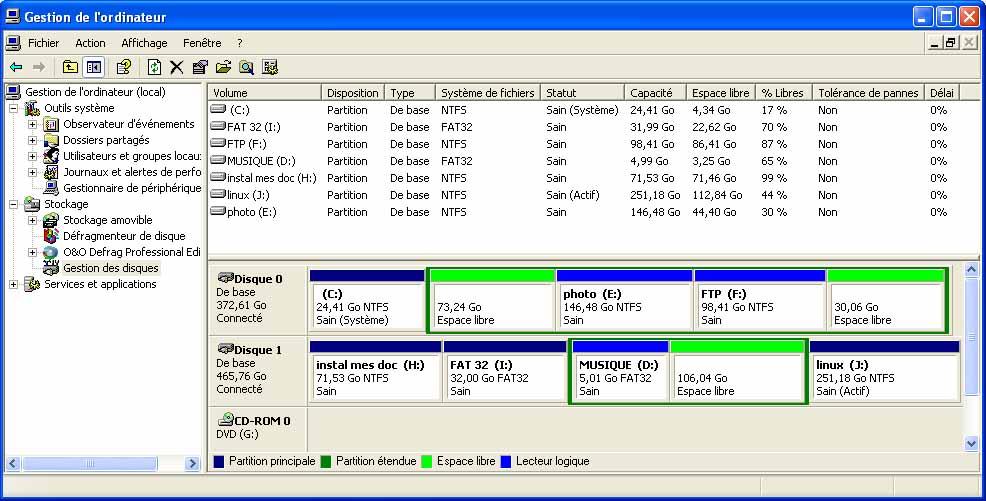
Task: Click the Services et applications icon
Action: pyautogui.click(x=31, y=284)
